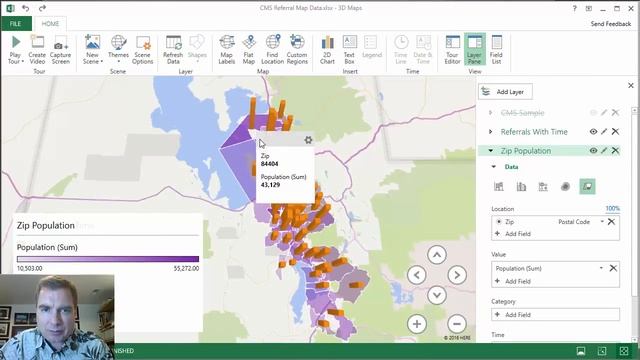Open the Population (Sum) aggregation dropdown

coord(601,268)
